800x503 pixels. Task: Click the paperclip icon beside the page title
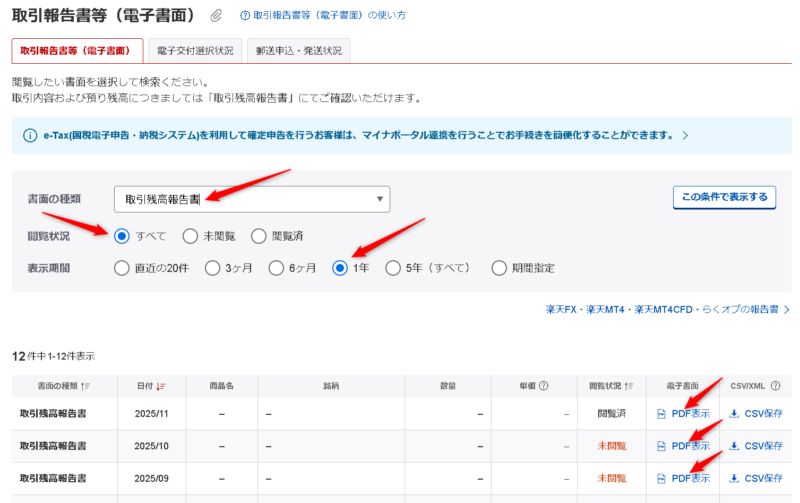tap(217, 16)
